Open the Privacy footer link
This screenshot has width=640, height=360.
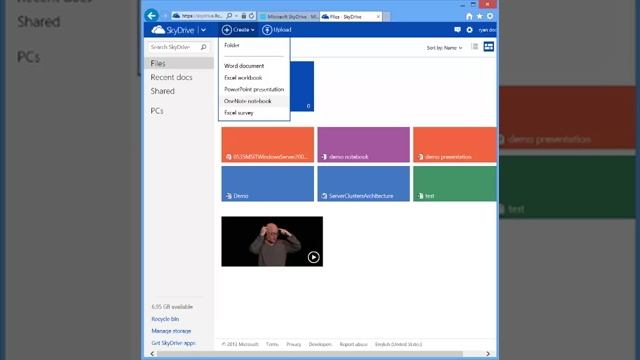293,344
